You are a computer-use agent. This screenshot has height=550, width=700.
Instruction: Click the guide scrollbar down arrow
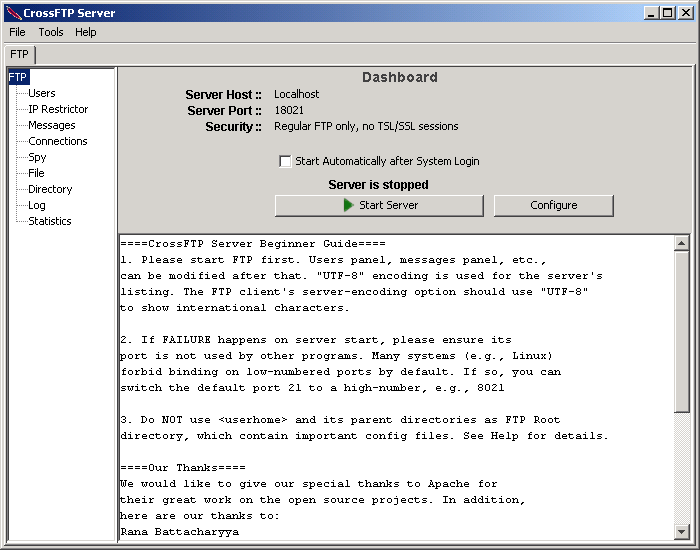pos(681,532)
